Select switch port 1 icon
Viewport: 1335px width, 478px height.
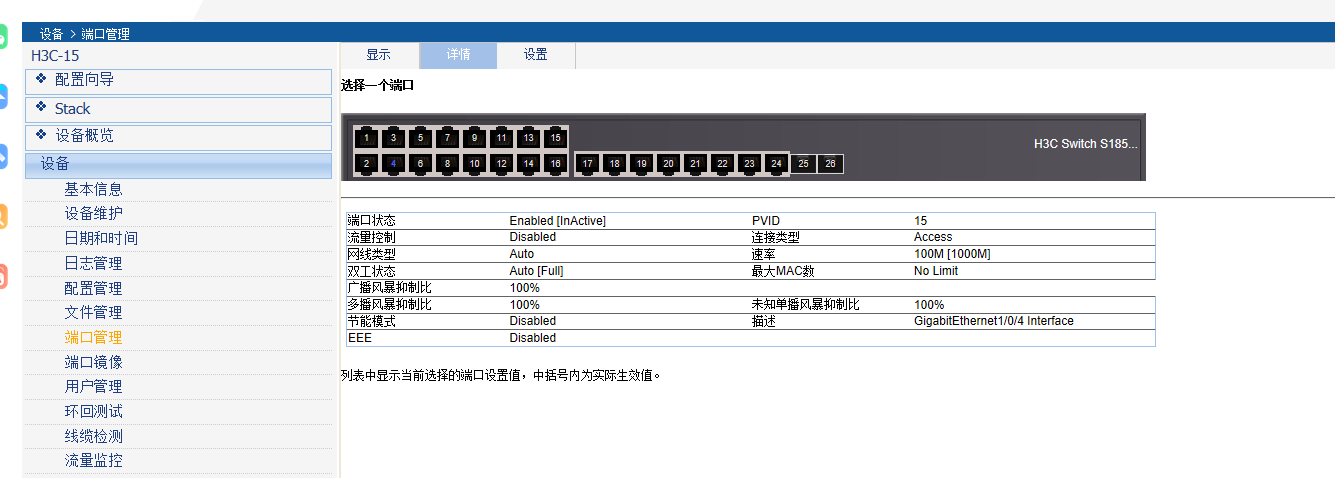coord(367,138)
